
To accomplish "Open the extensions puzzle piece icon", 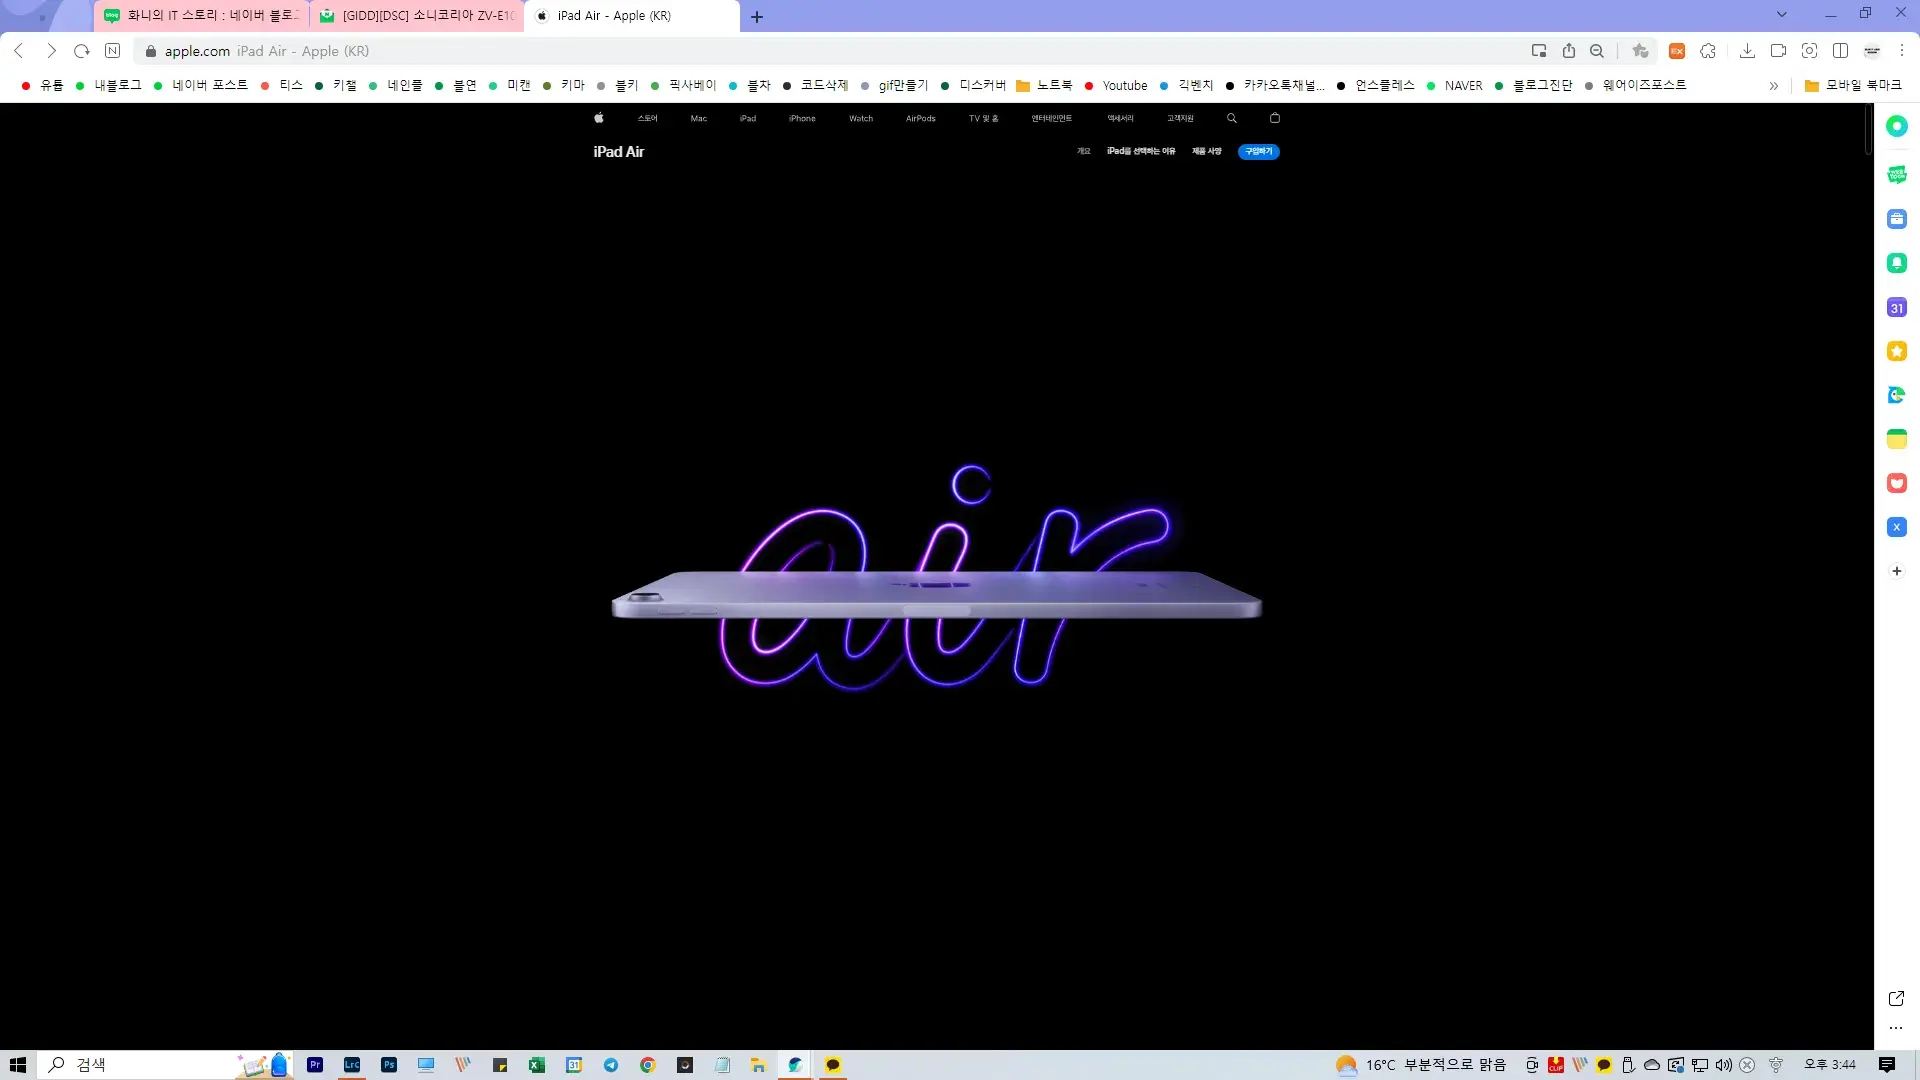I will (1708, 51).
